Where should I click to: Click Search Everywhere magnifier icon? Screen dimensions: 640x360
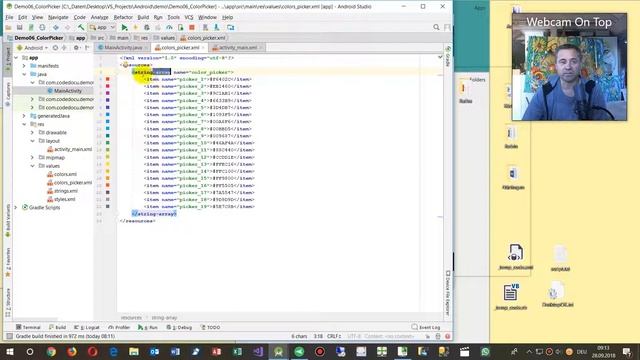pos(436,27)
